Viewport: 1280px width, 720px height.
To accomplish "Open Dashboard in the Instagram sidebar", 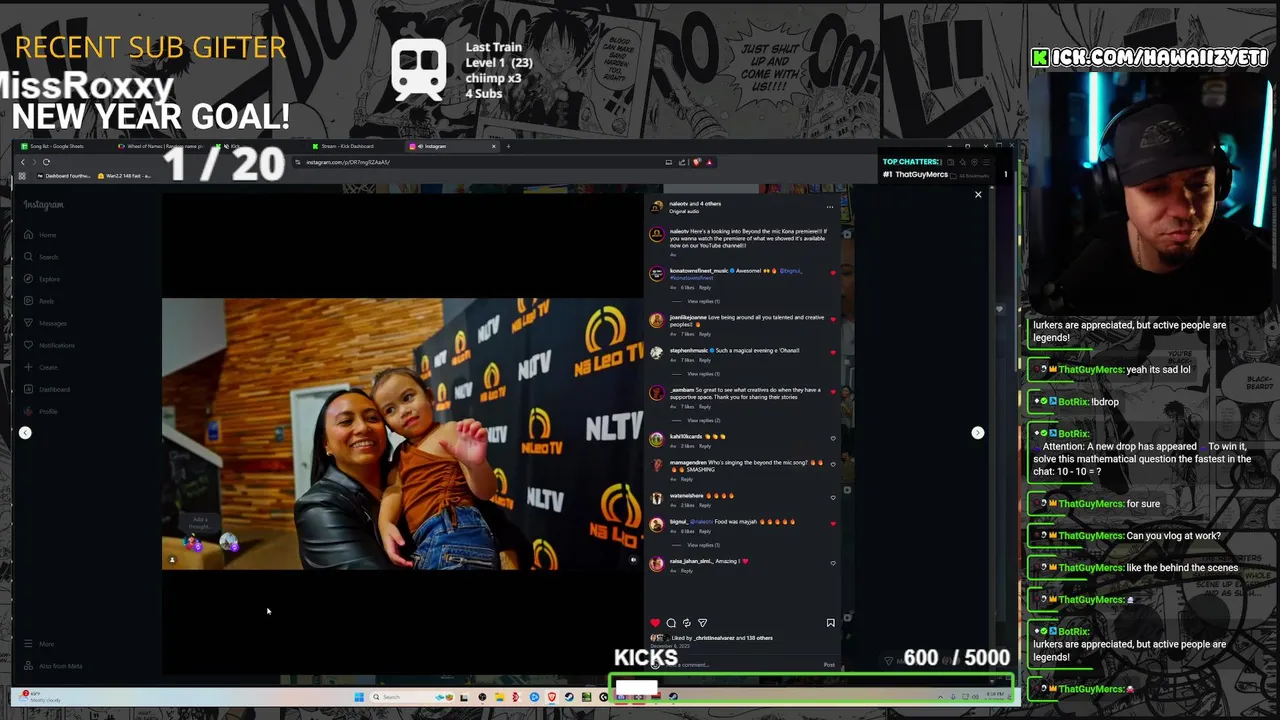I will click(47, 389).
